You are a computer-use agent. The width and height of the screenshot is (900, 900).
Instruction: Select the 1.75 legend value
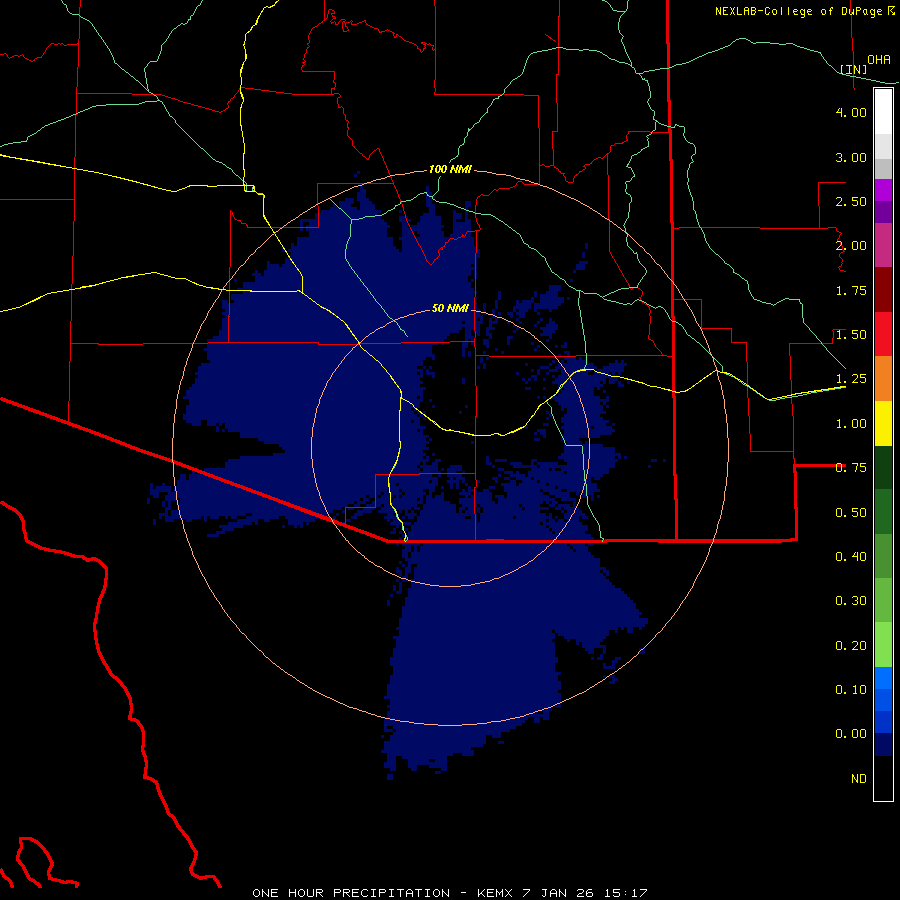pos(851,290)
